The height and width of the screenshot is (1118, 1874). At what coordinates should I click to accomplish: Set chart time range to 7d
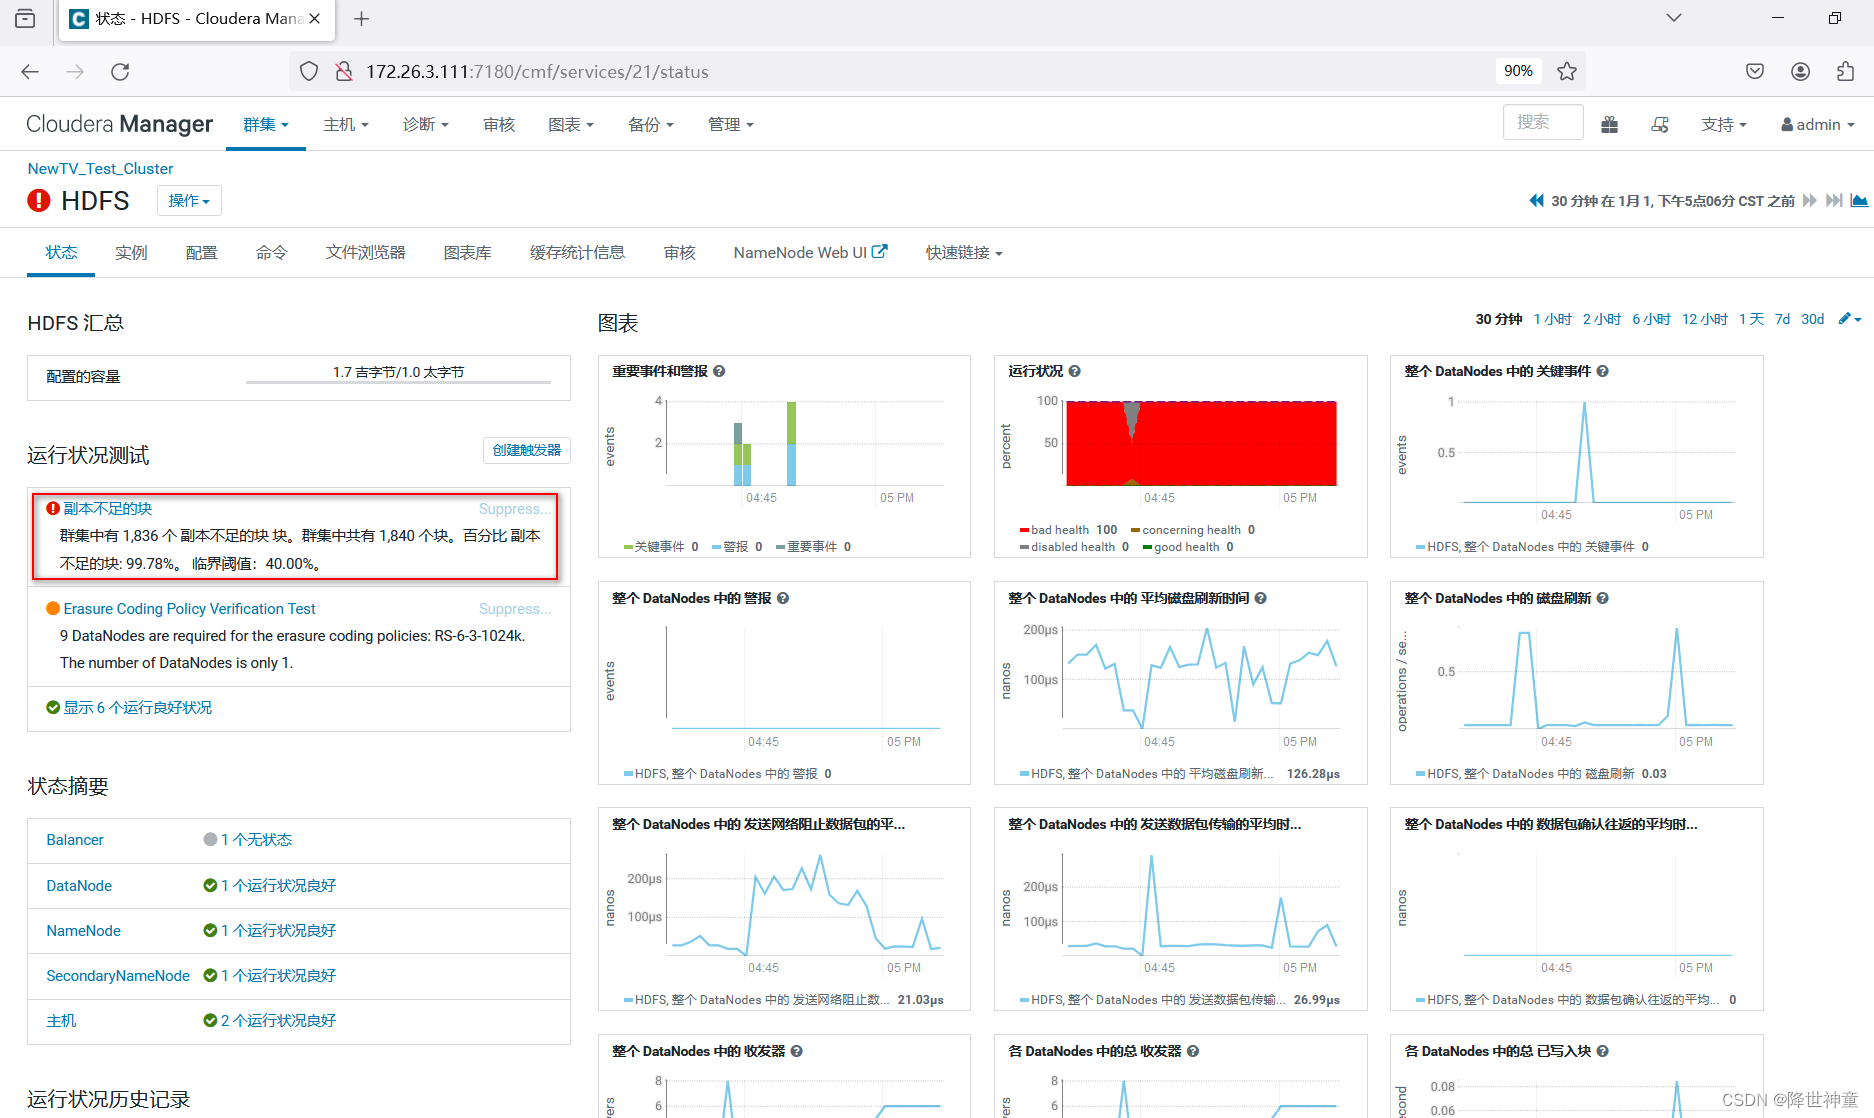[x=1782, y=319]
